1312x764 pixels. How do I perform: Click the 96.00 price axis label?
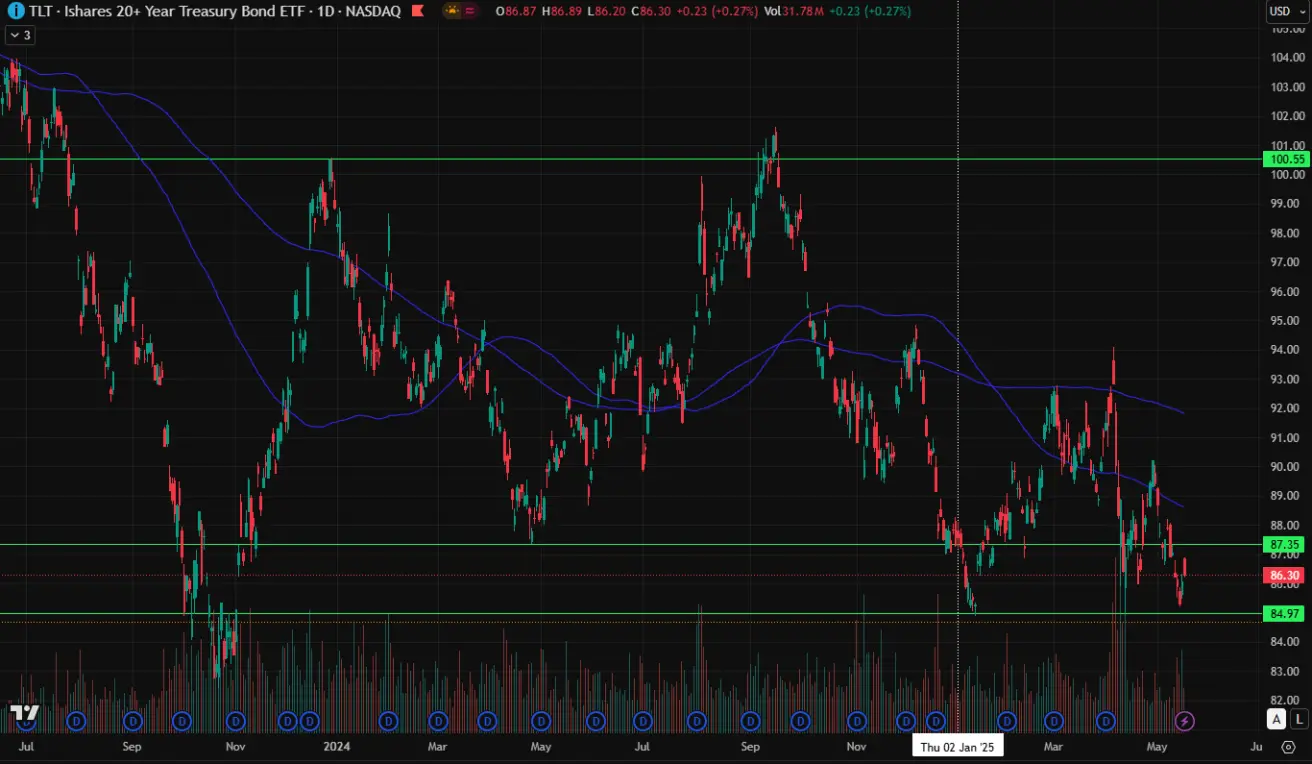(1286, 291)
